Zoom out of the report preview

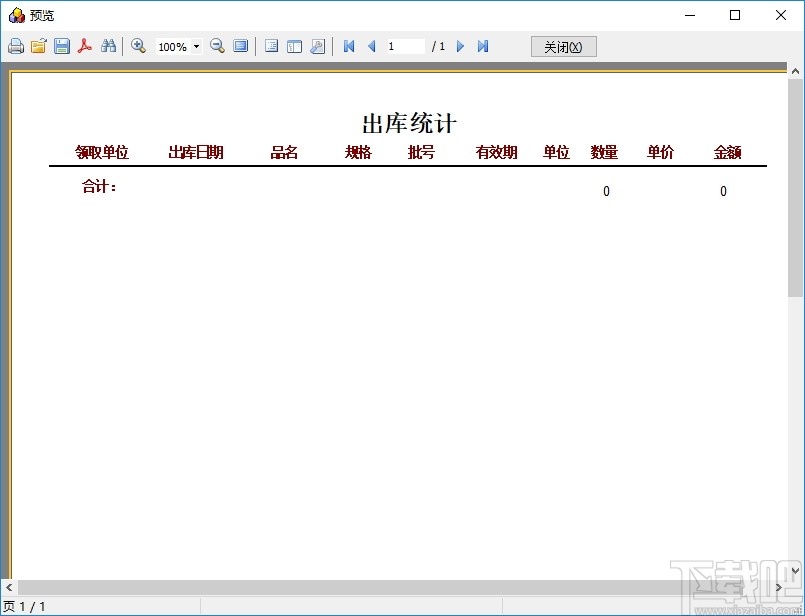point(217,46)
